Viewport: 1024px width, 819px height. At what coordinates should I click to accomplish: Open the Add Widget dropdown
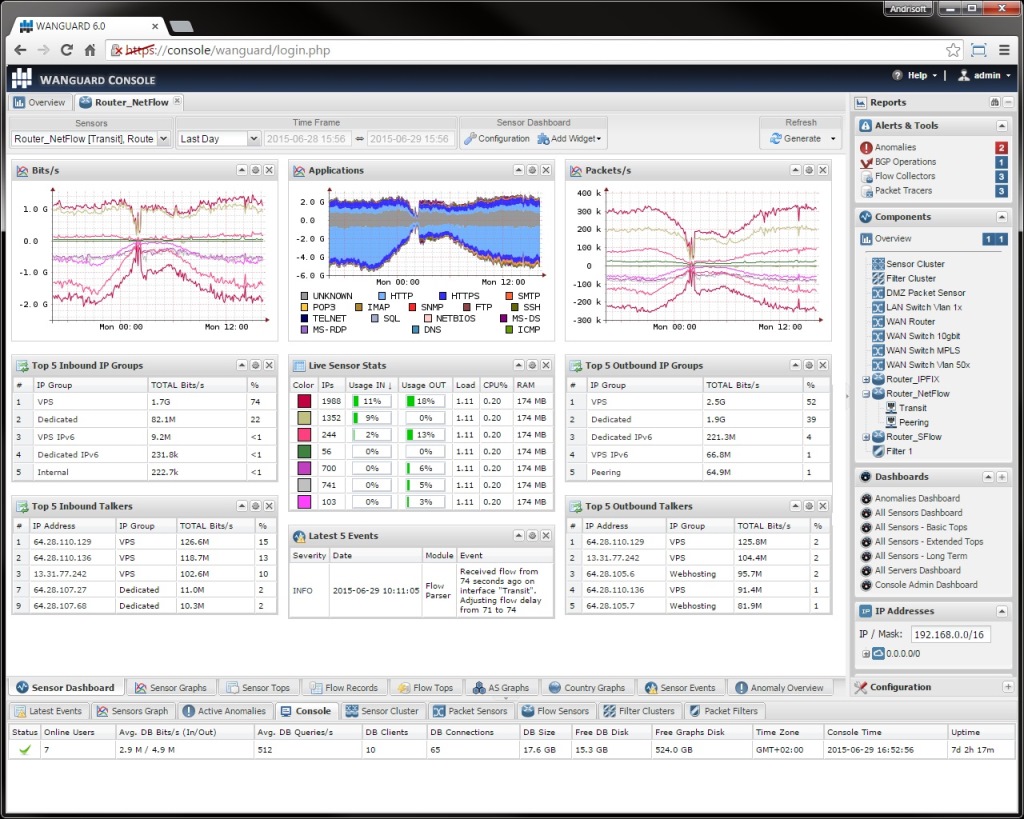(569, 138)
